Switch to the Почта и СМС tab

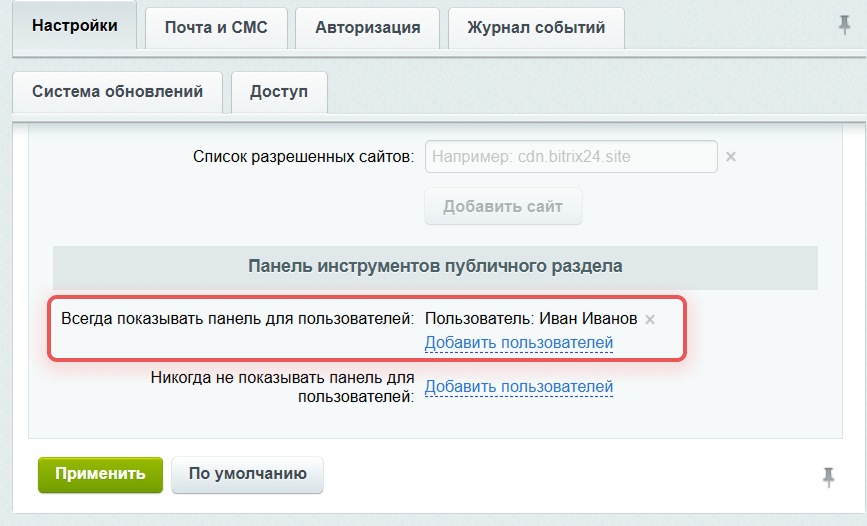click(x=216, y=28)
